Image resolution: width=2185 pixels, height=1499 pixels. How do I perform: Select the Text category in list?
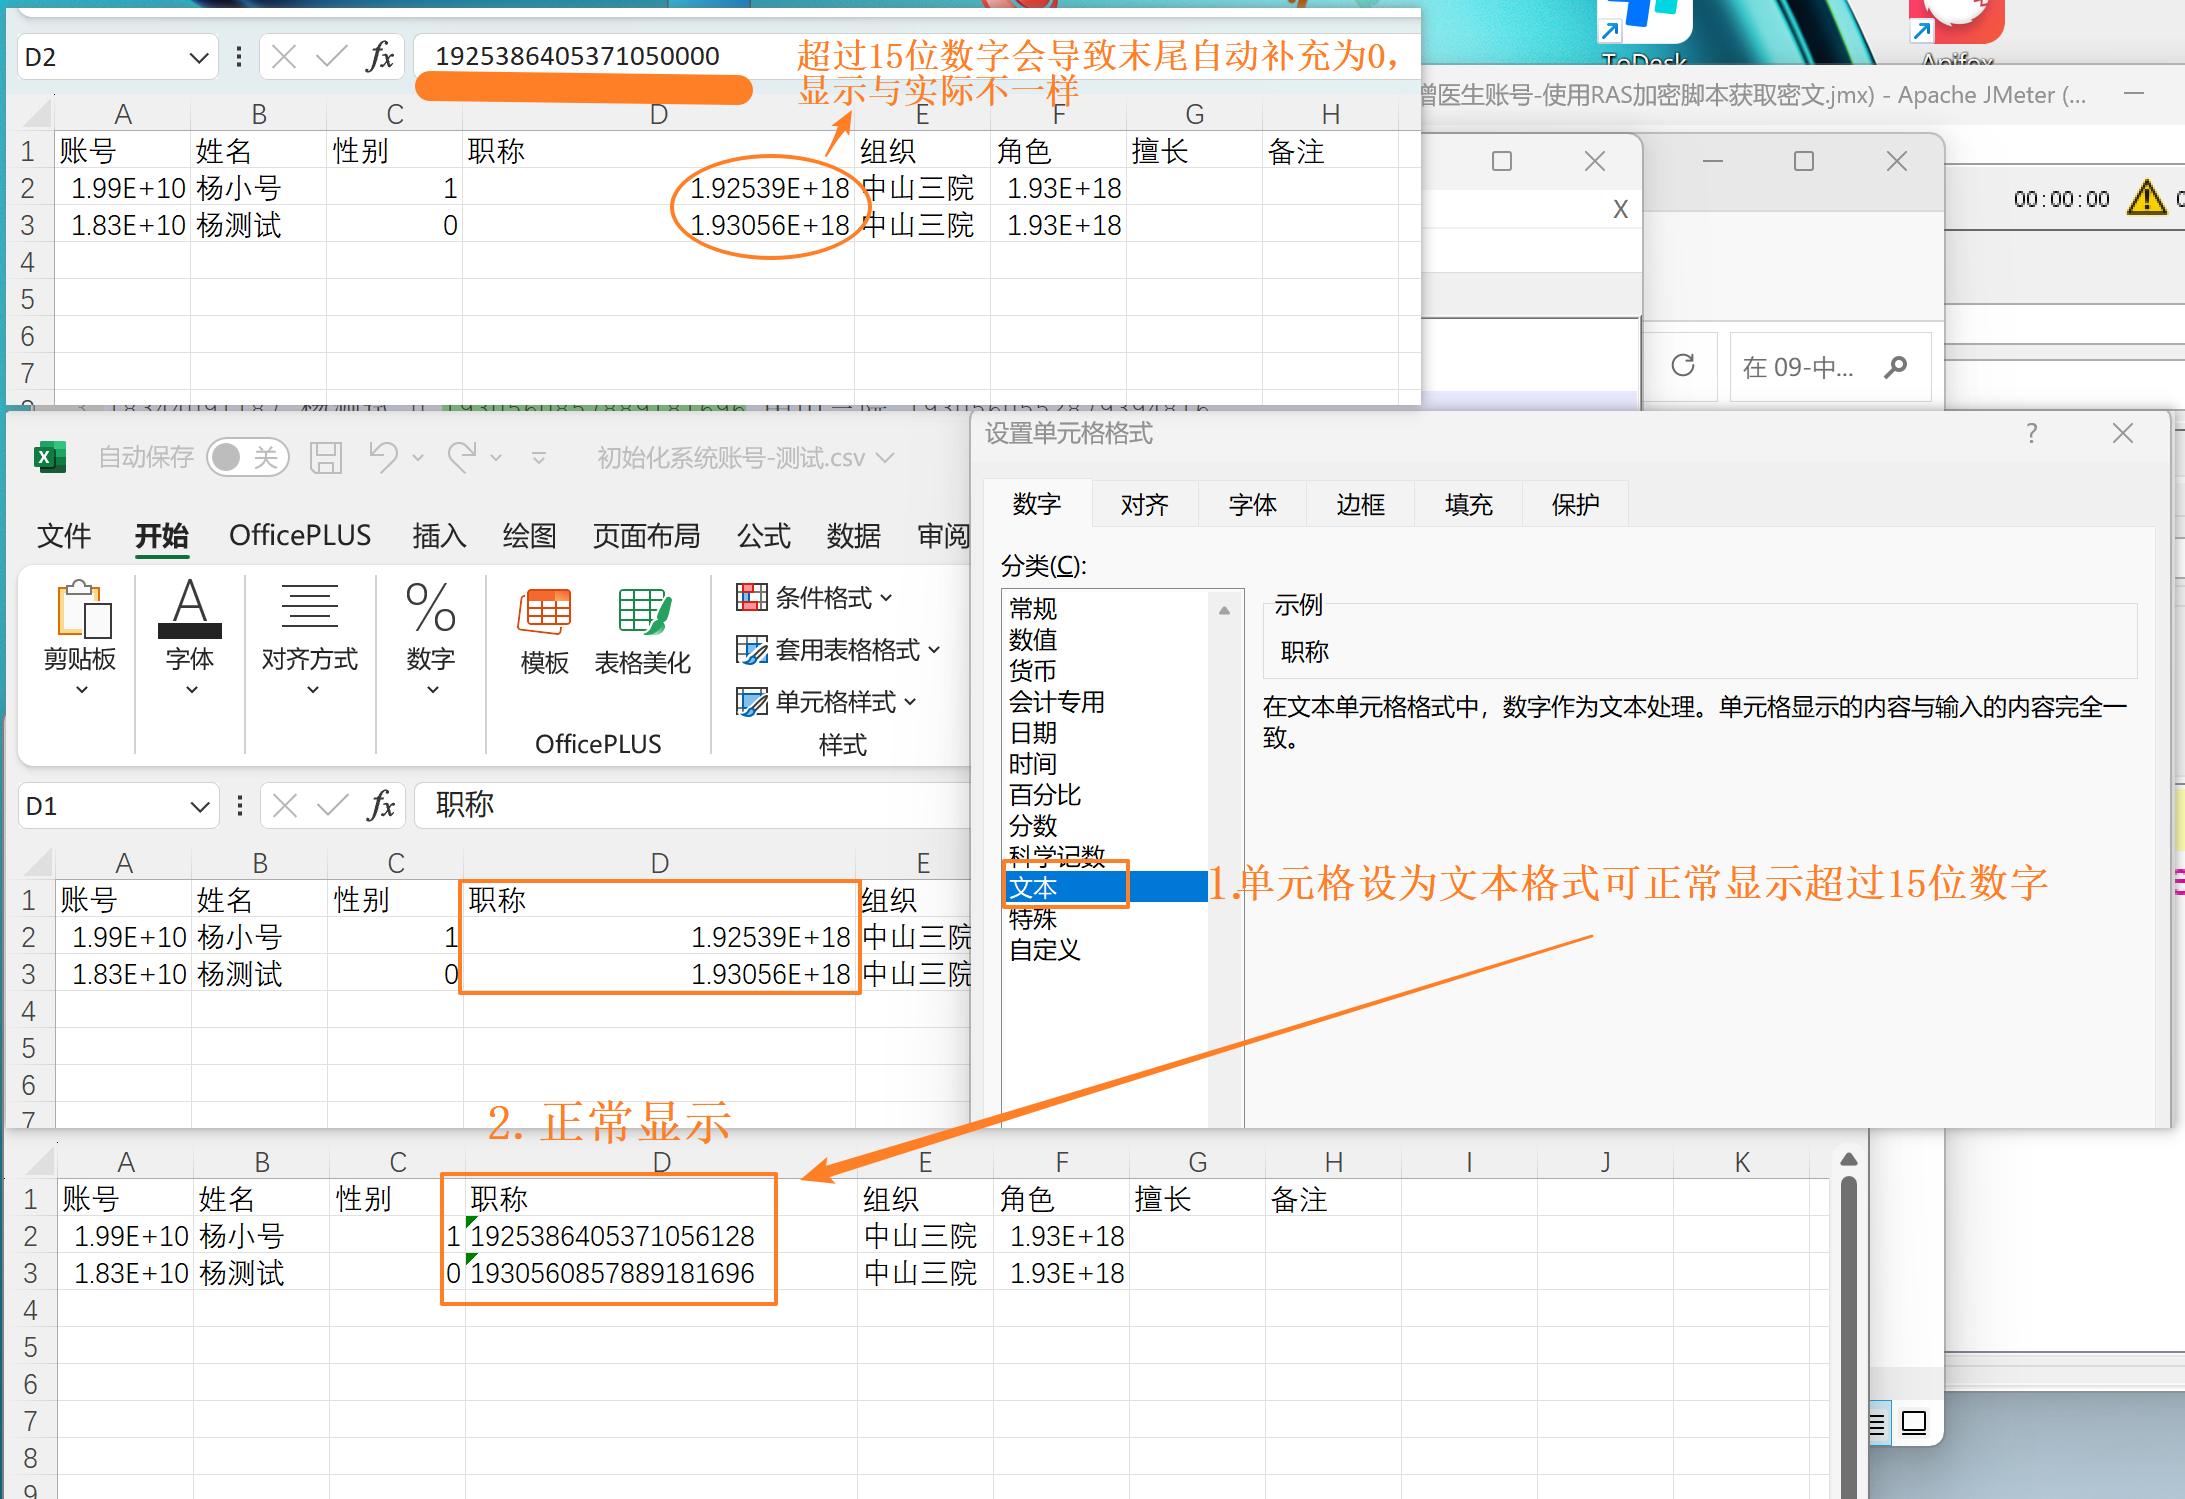click(1033, 887)
